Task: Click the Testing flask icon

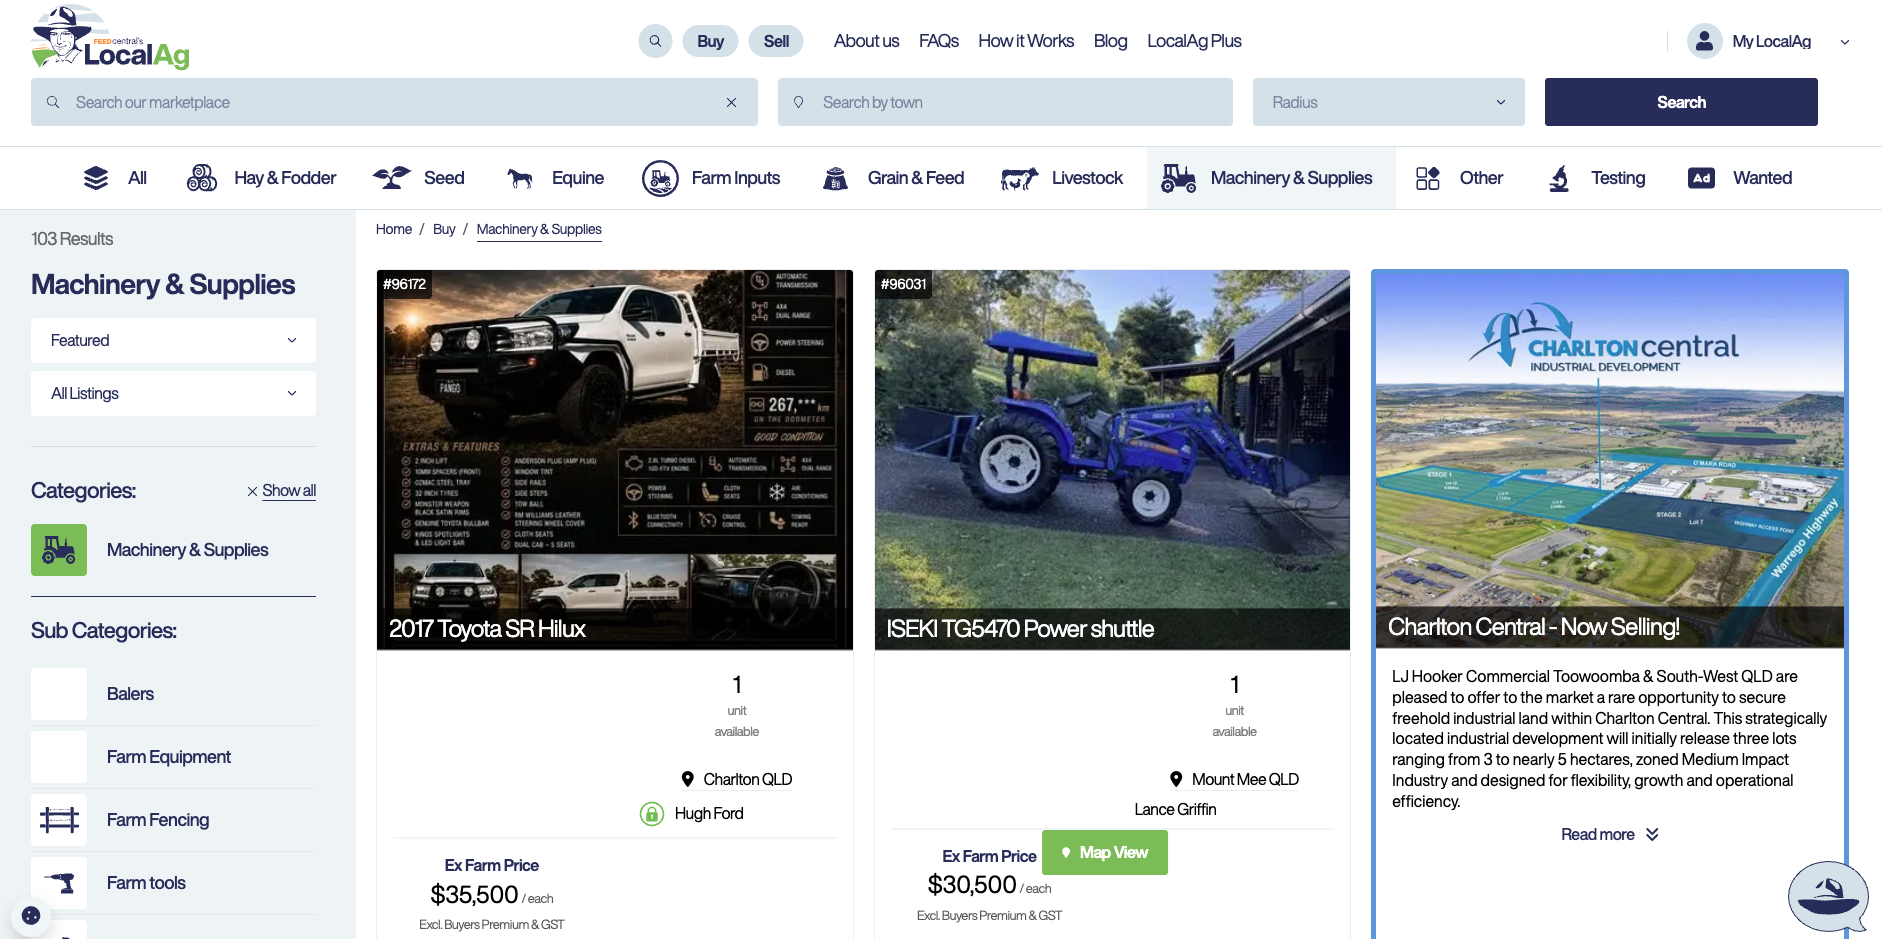Action: click(x=1559, y=178)
